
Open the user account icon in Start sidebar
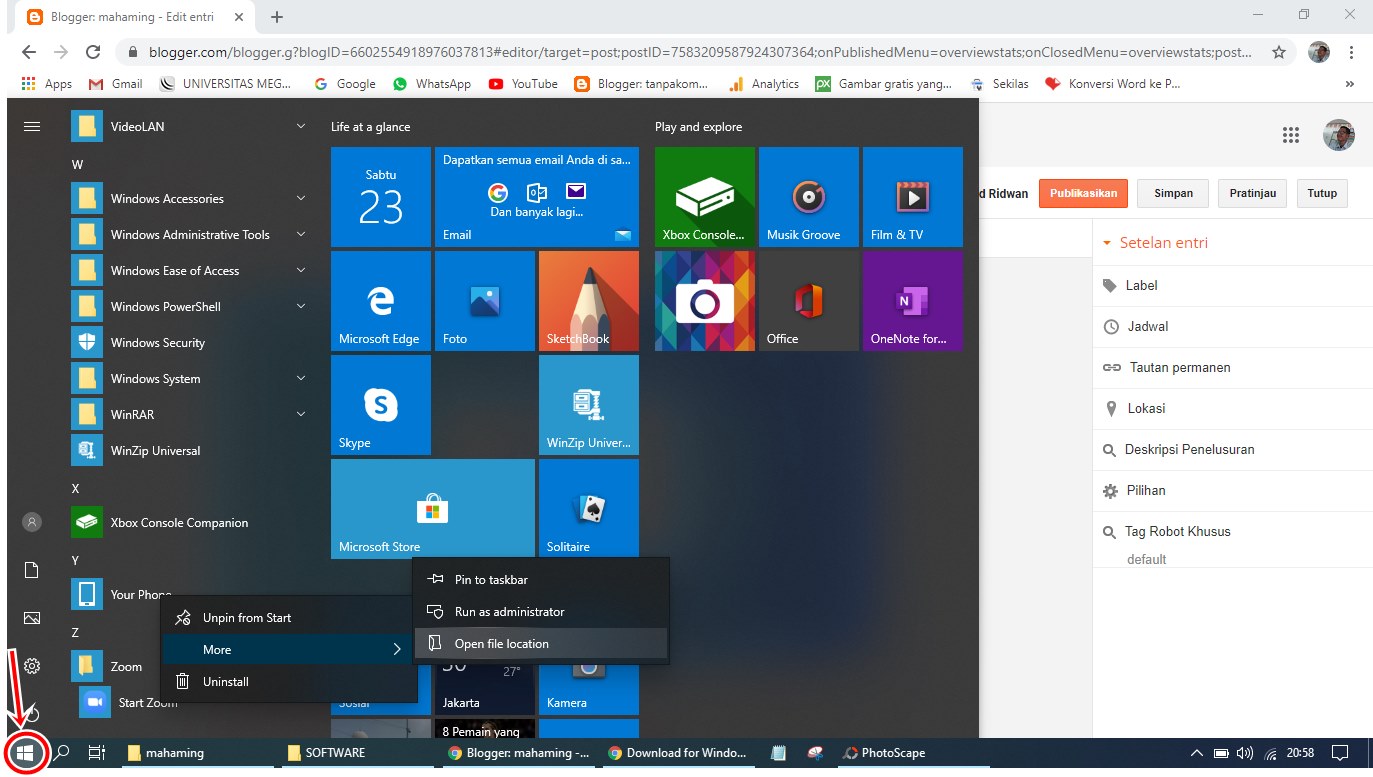32,522
